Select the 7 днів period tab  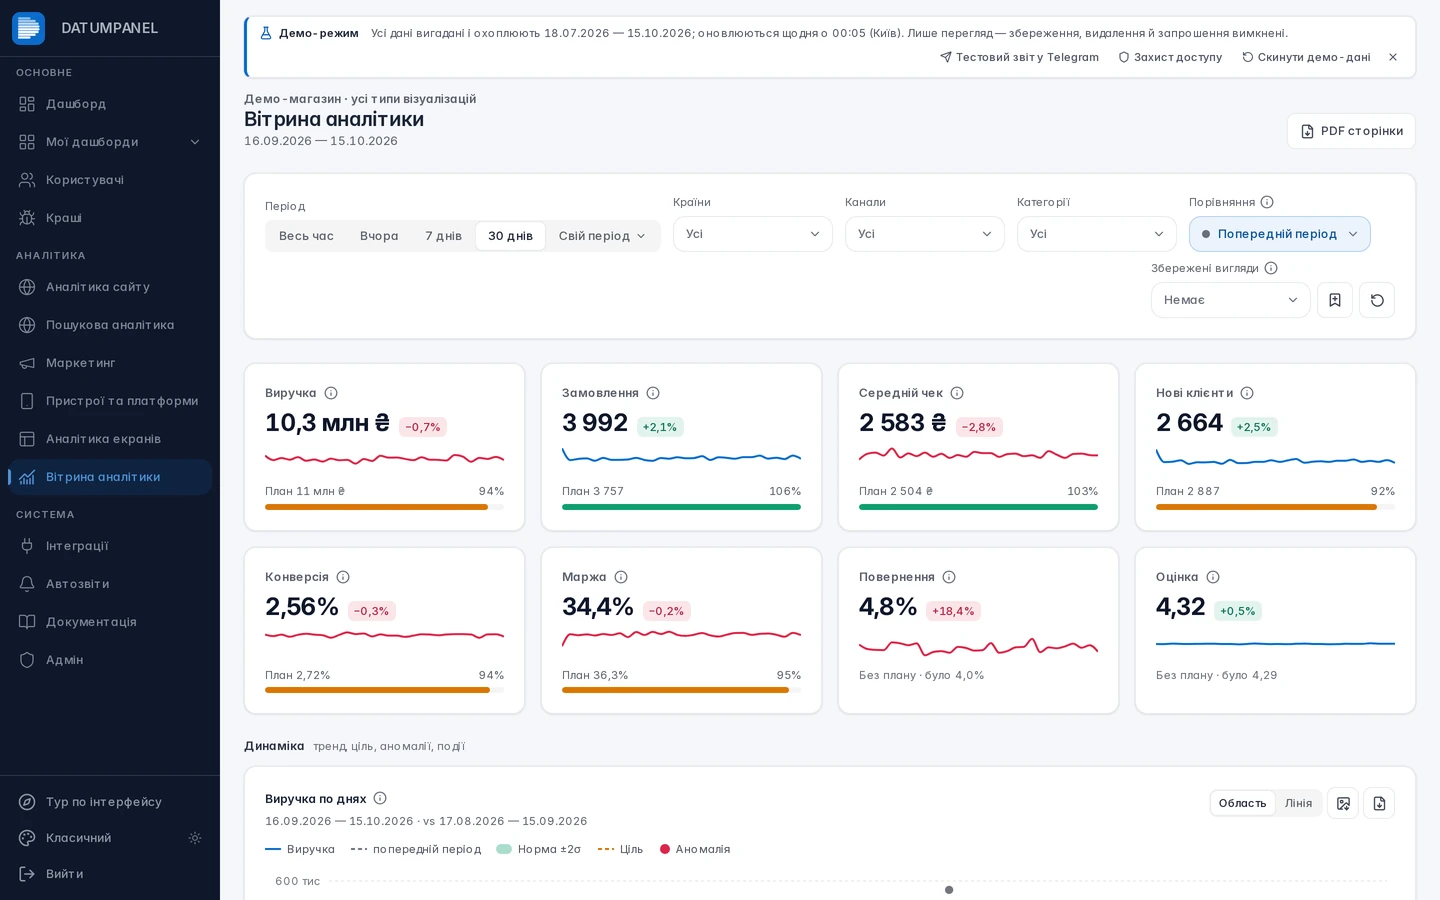coord(443,236)
